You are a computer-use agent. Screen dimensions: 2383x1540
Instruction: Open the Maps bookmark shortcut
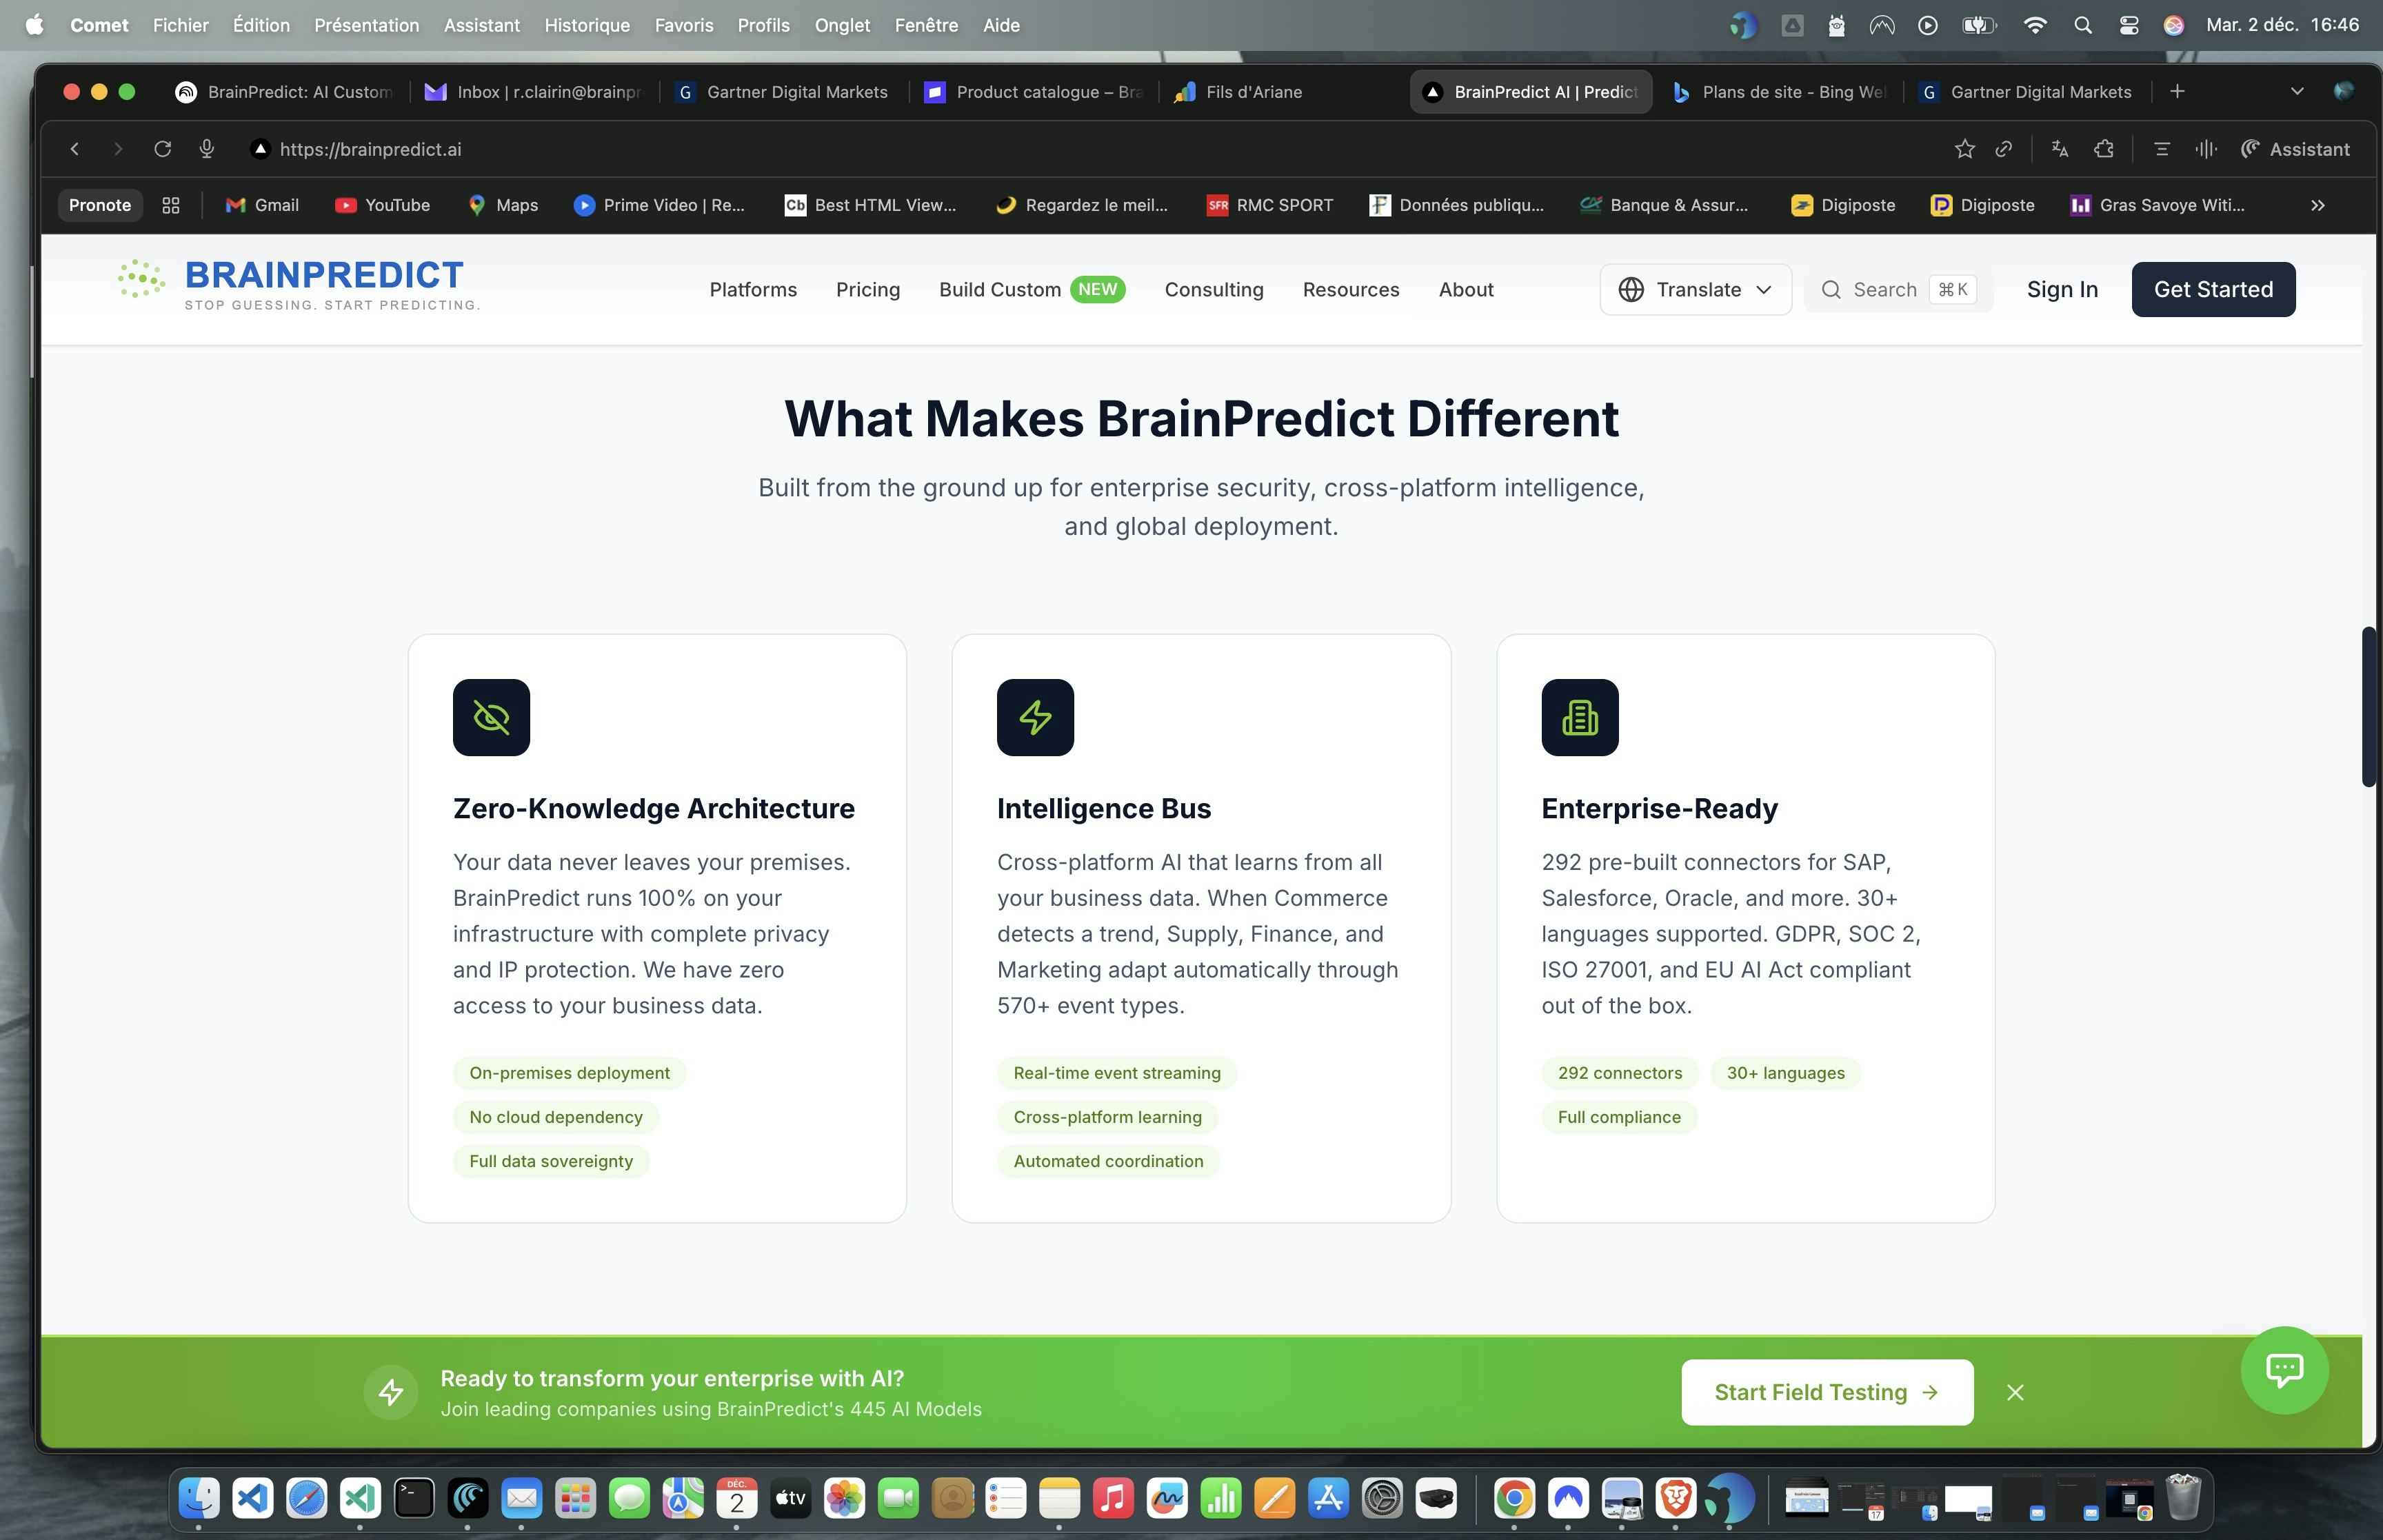(x=504, y=205)
